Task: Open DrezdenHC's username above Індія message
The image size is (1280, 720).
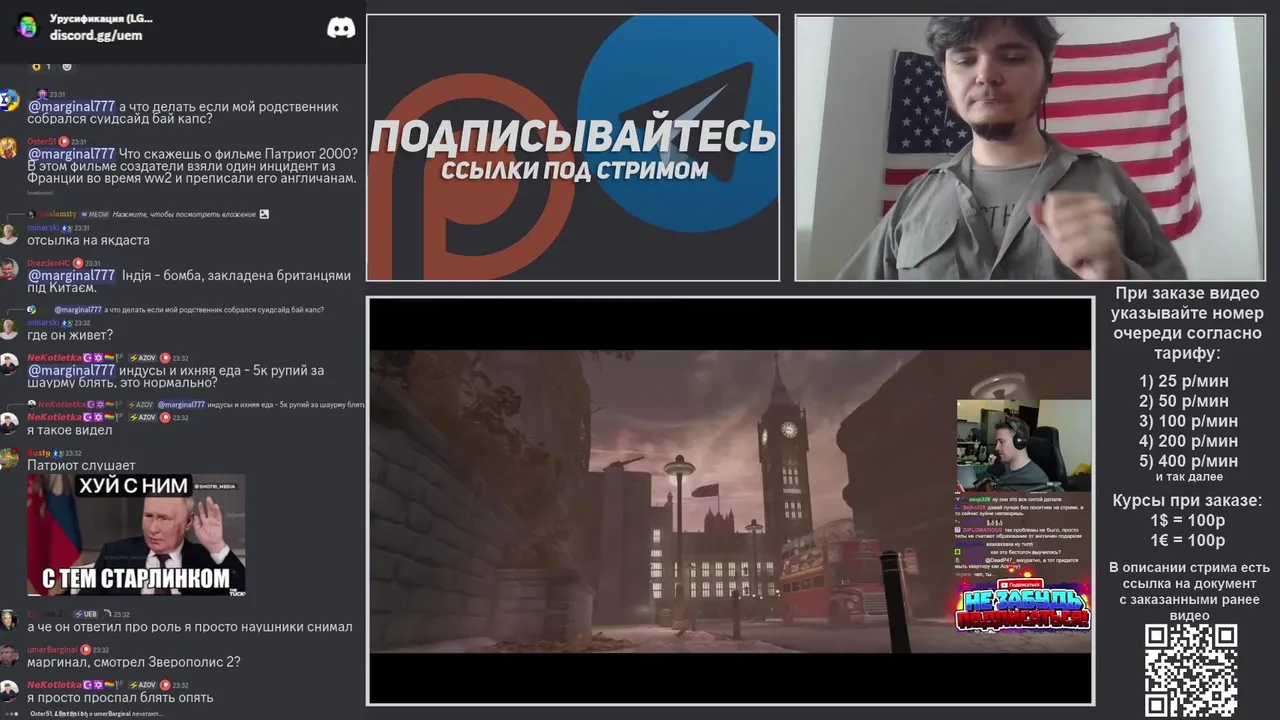Action: [49, 263]
